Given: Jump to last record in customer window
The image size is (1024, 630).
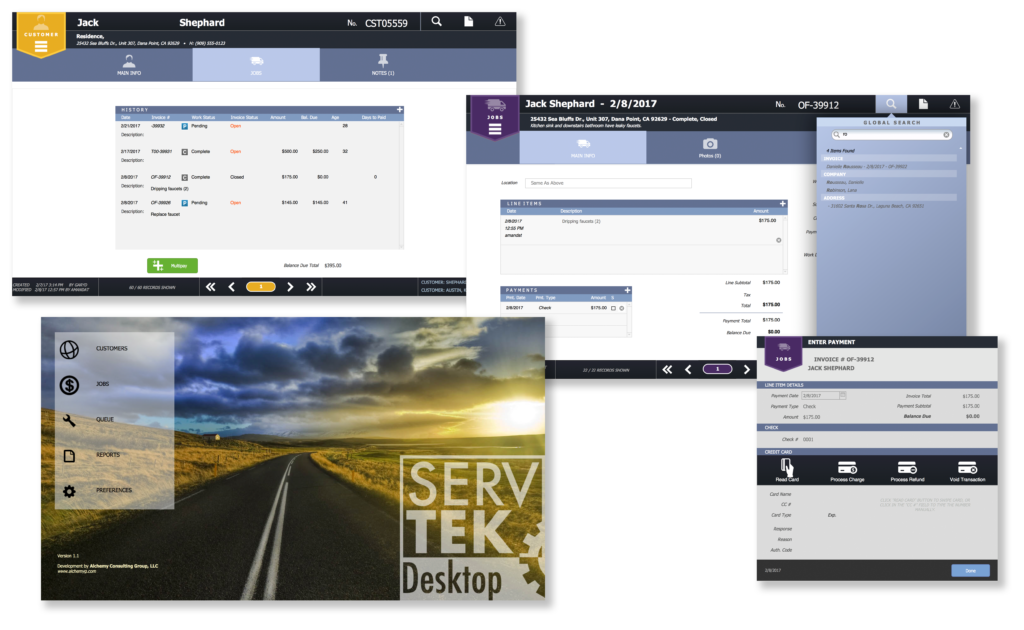Looking at the screenshot, I should point(311,287).
